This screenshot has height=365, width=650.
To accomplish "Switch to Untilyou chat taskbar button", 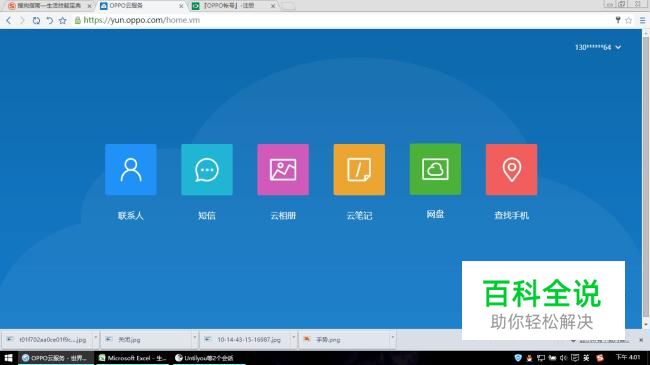I will click(x=209, y=358).
